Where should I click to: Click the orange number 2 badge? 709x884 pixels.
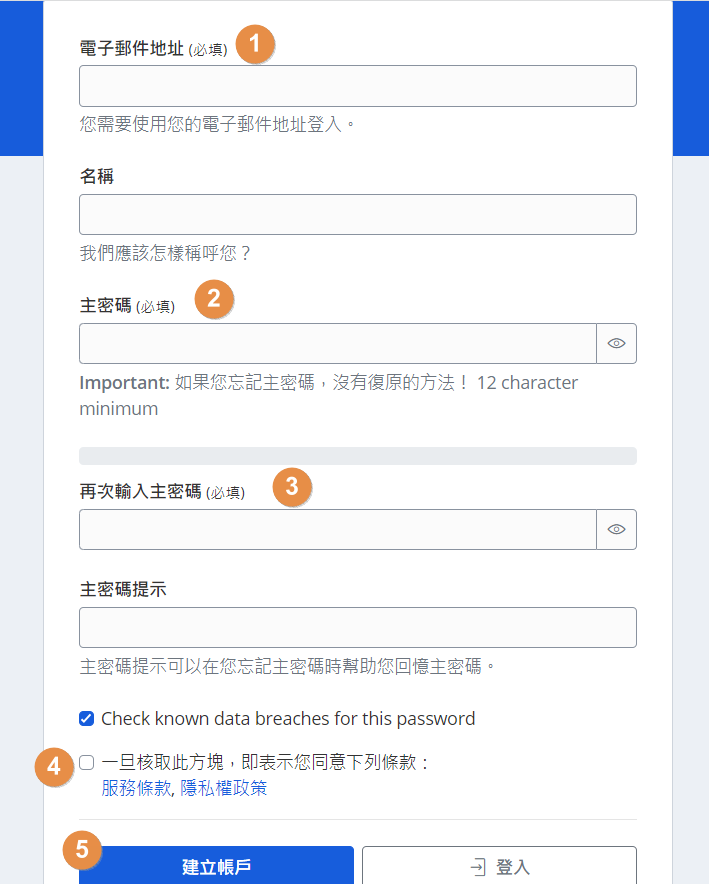[x=213, y=299]
